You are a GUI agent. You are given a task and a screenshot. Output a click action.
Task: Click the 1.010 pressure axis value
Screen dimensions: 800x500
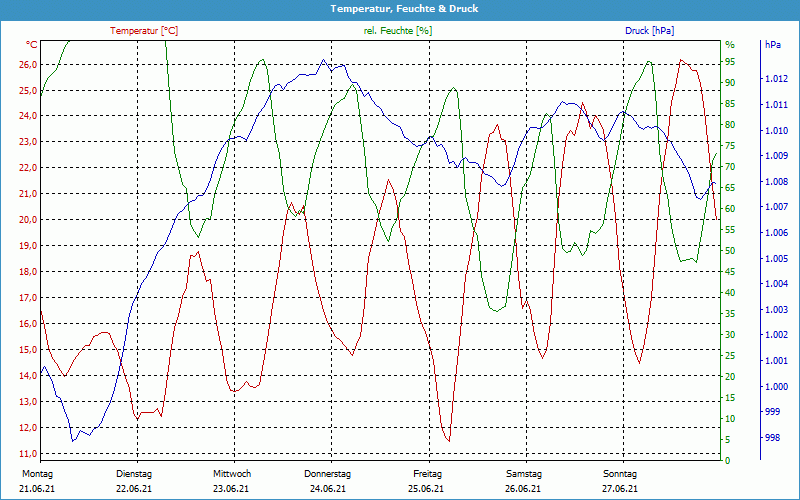click(776, 131)
